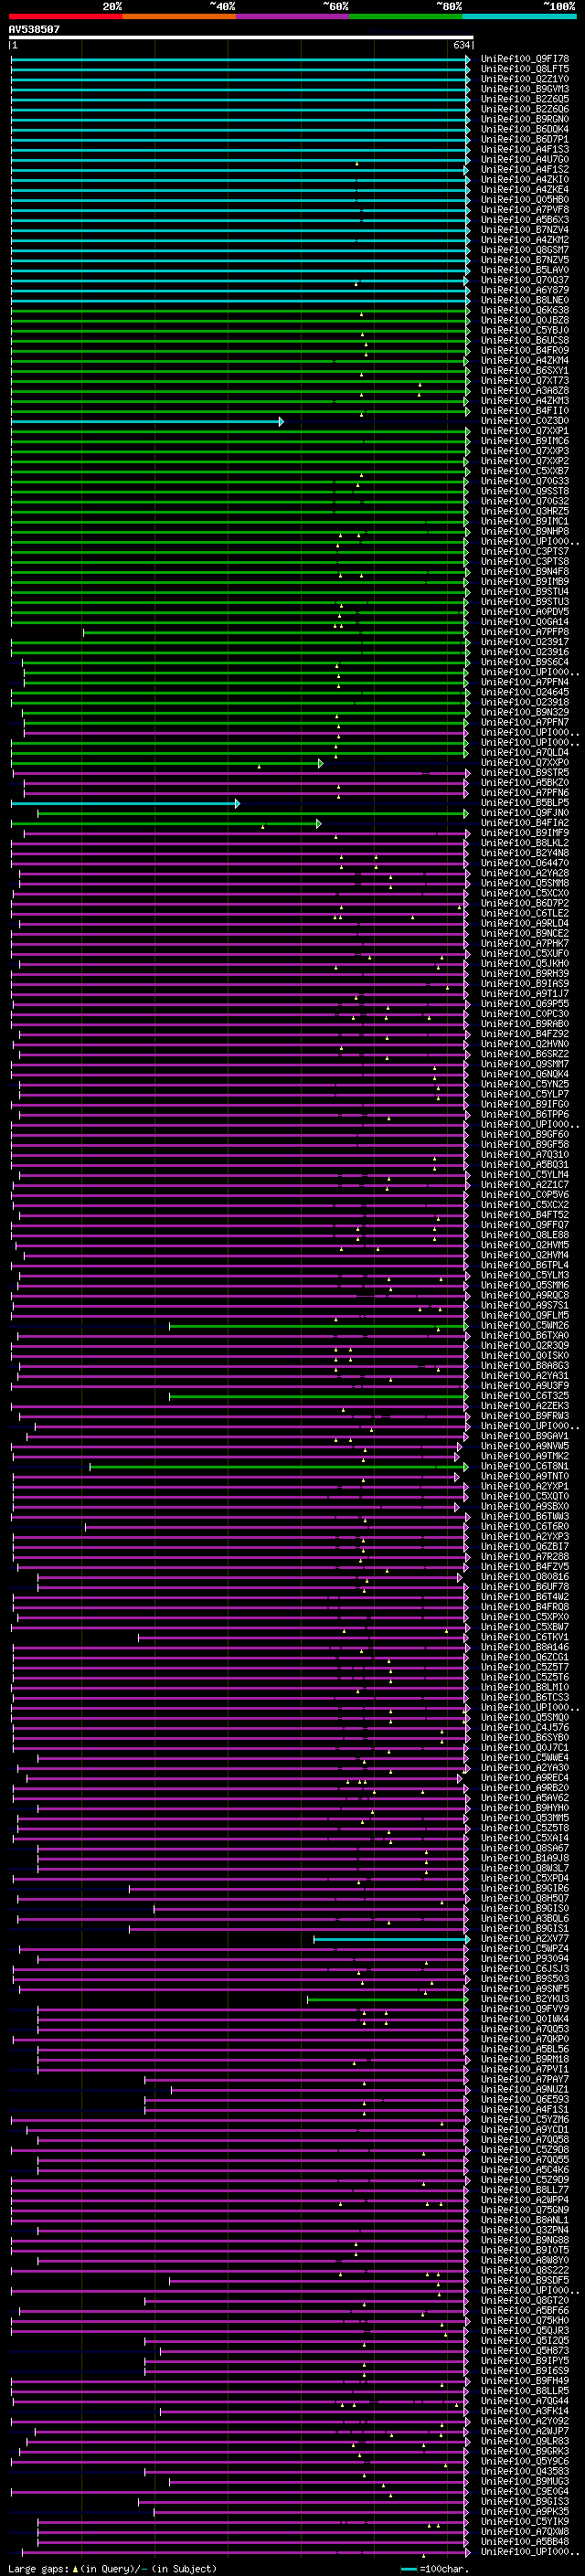
Task: Click the short cyan alignment bar for UniRef100_C0Z3D0
Action: [x=147, y=422]
